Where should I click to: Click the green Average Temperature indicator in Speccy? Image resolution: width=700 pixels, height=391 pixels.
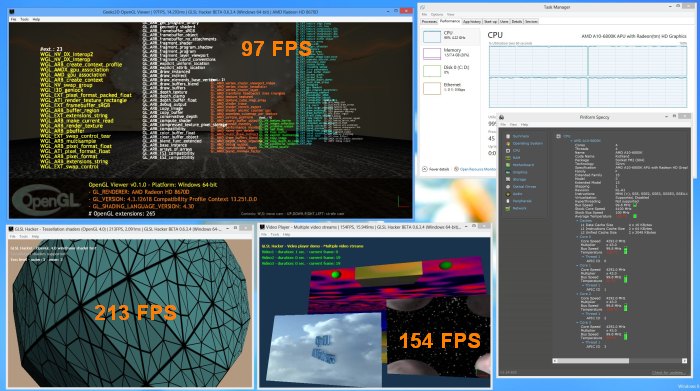[x=635, y=216]
